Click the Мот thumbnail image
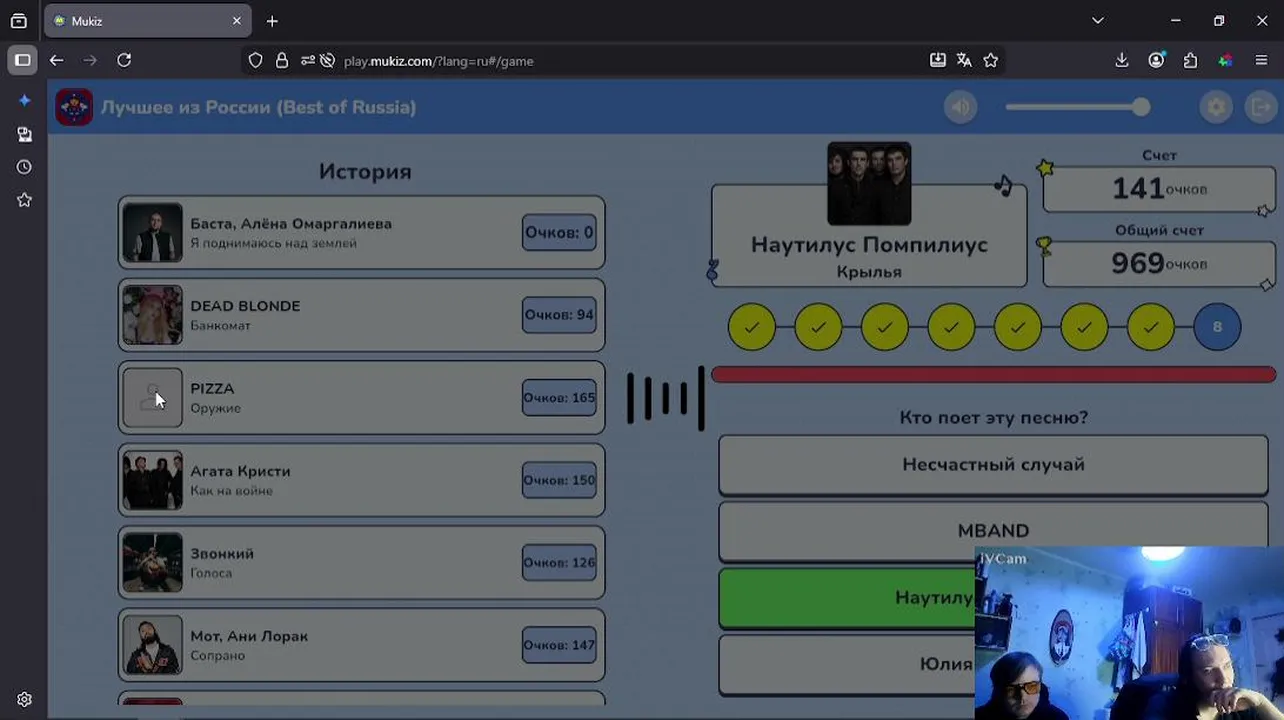This screenshot has width=1284, height=720. point(152,645)
